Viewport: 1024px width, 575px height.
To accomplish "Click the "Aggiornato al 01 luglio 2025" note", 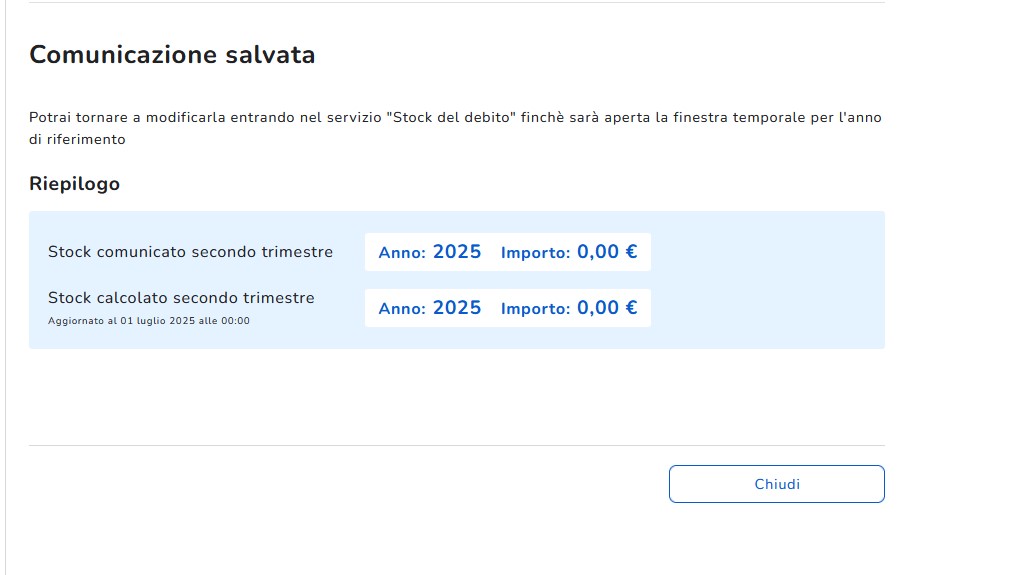I will tap(148, 321).
